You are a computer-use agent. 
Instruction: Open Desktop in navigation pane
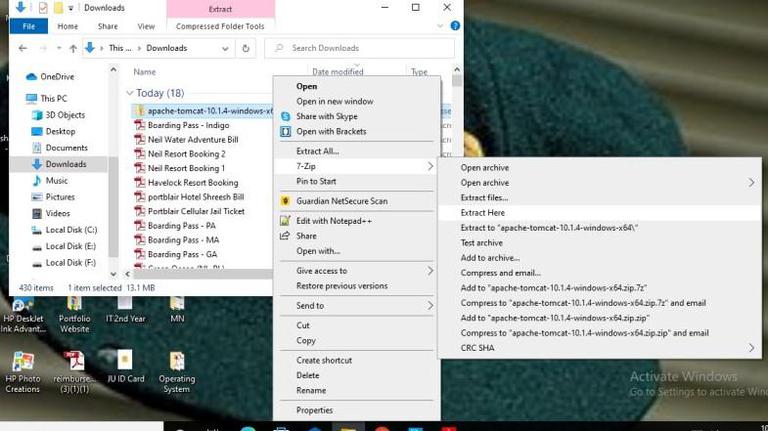pyautogui.click(x=60, y=131)
